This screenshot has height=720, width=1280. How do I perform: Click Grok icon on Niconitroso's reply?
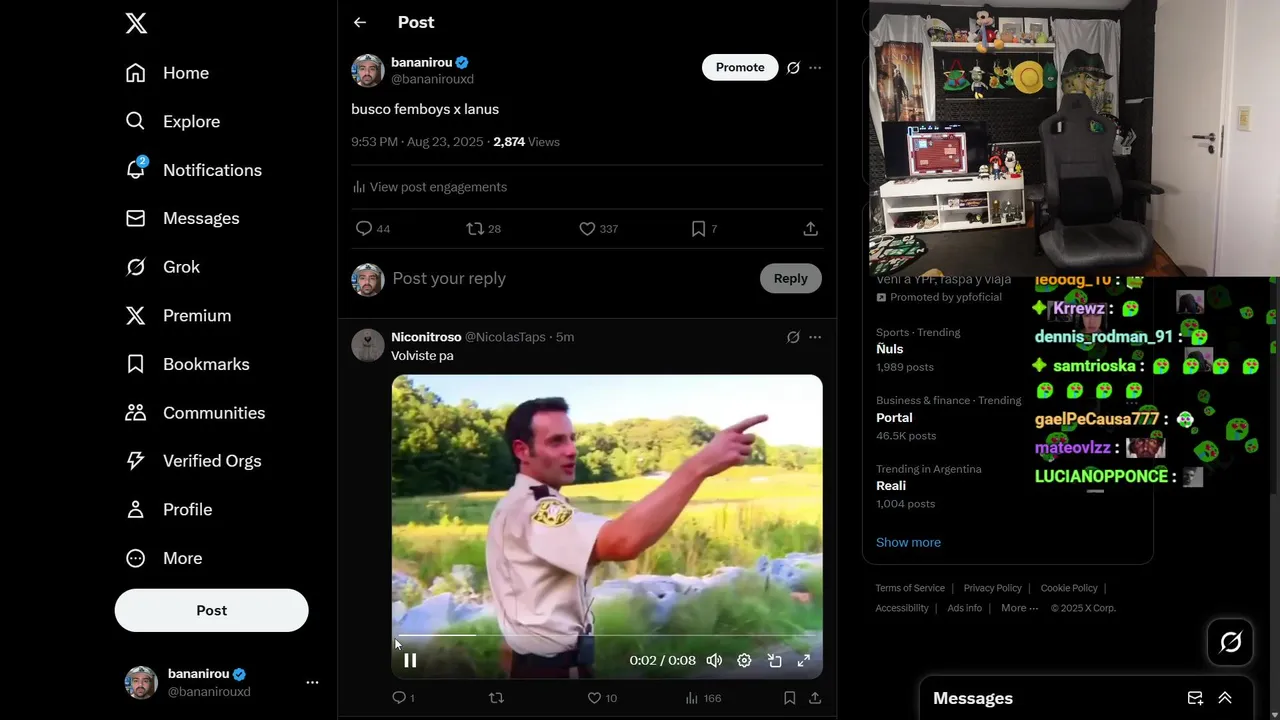pos(793,337)
